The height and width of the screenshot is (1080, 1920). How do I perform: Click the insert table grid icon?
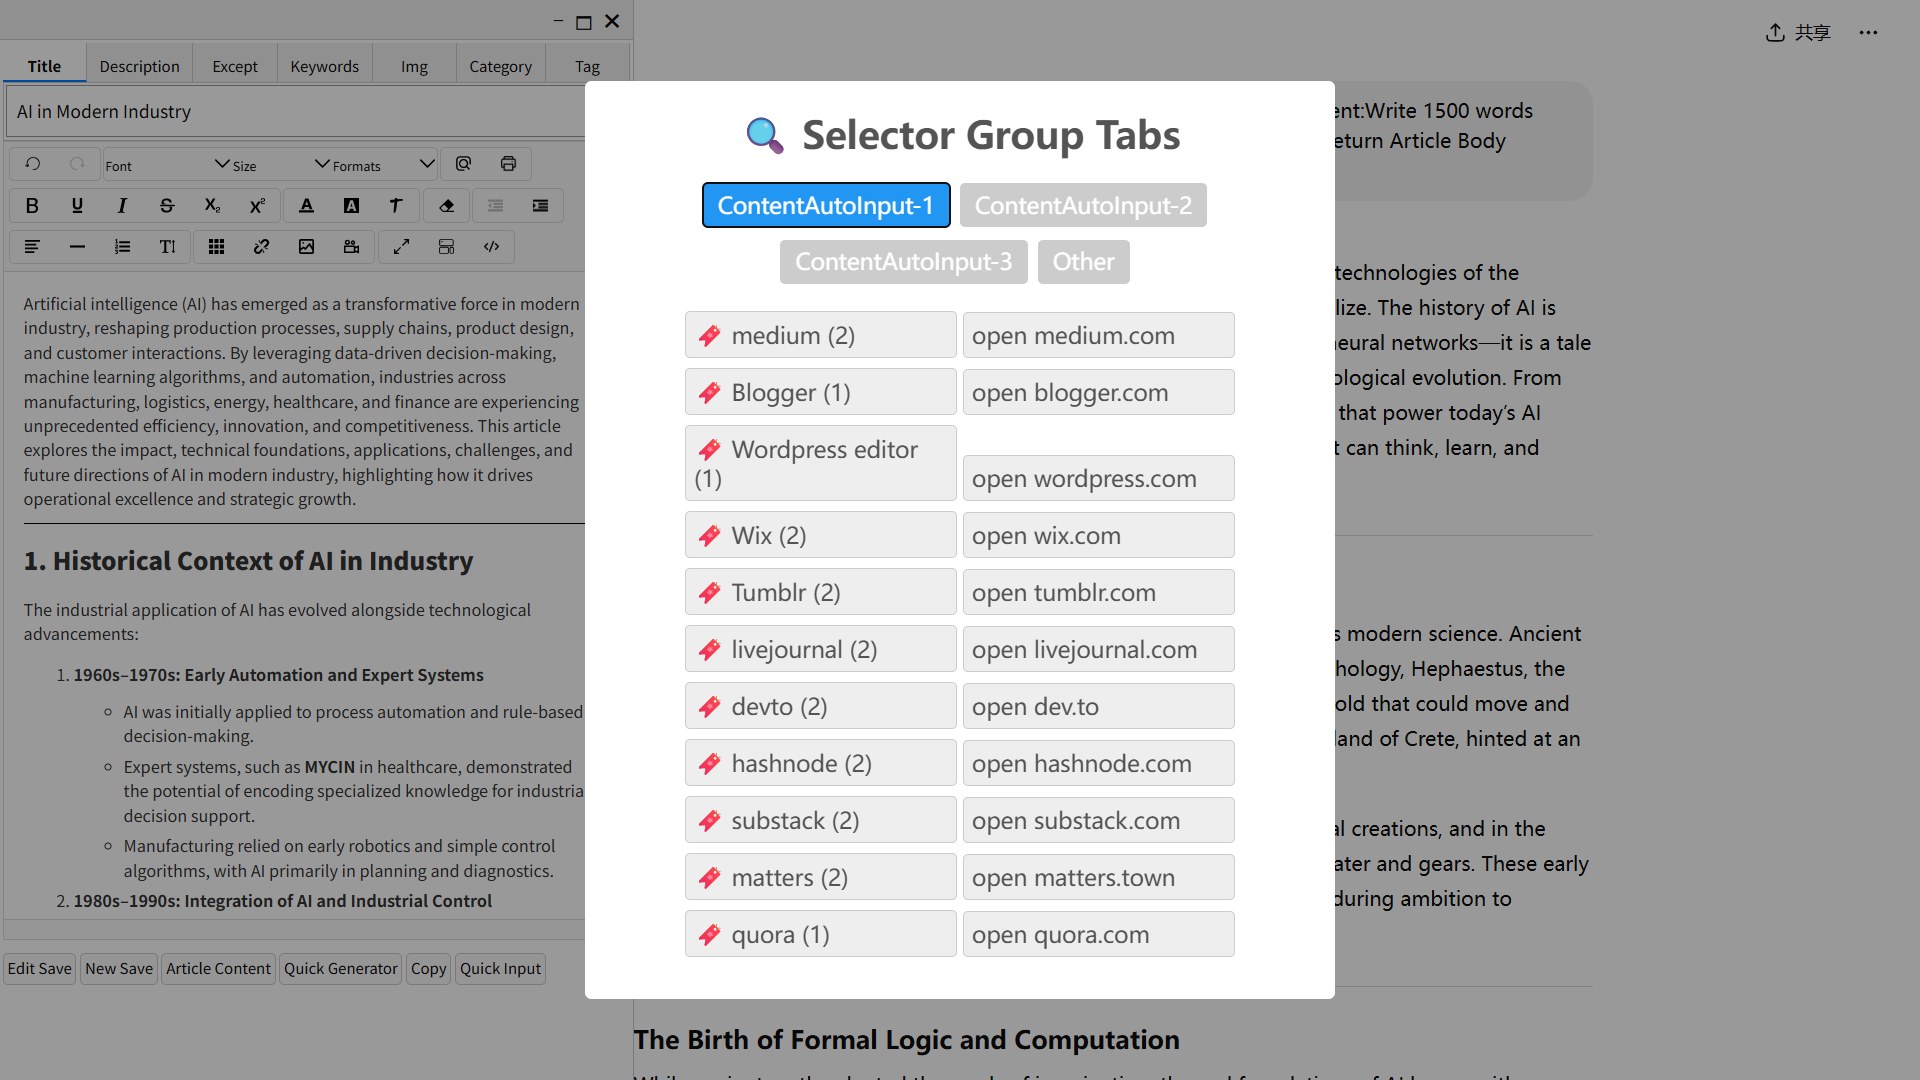click(x=216, y=247)
